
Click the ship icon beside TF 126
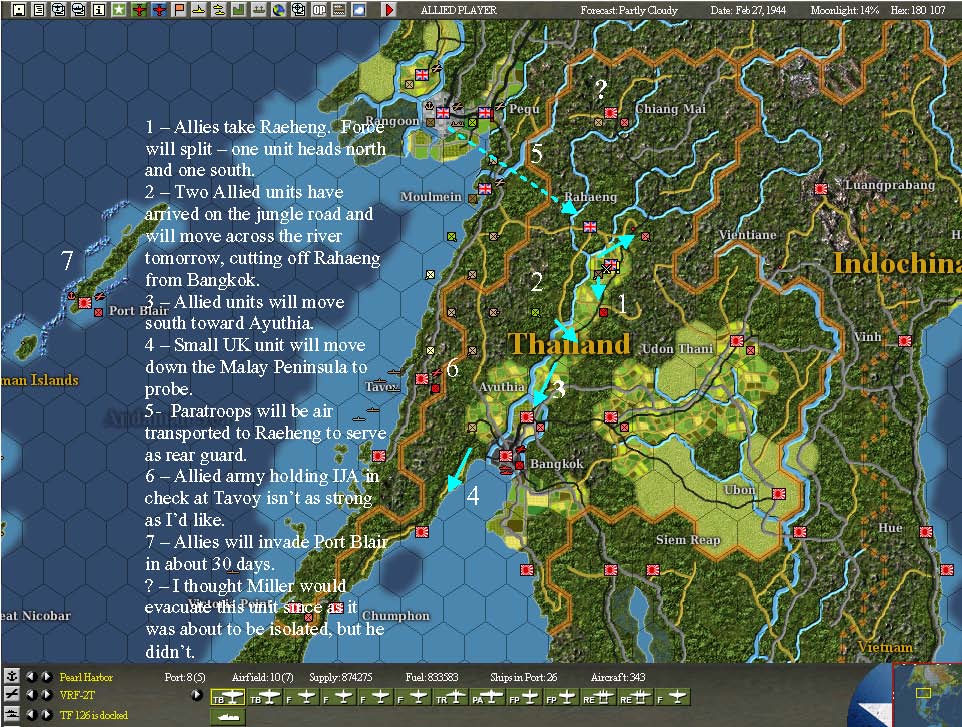(x=11, y=714)
